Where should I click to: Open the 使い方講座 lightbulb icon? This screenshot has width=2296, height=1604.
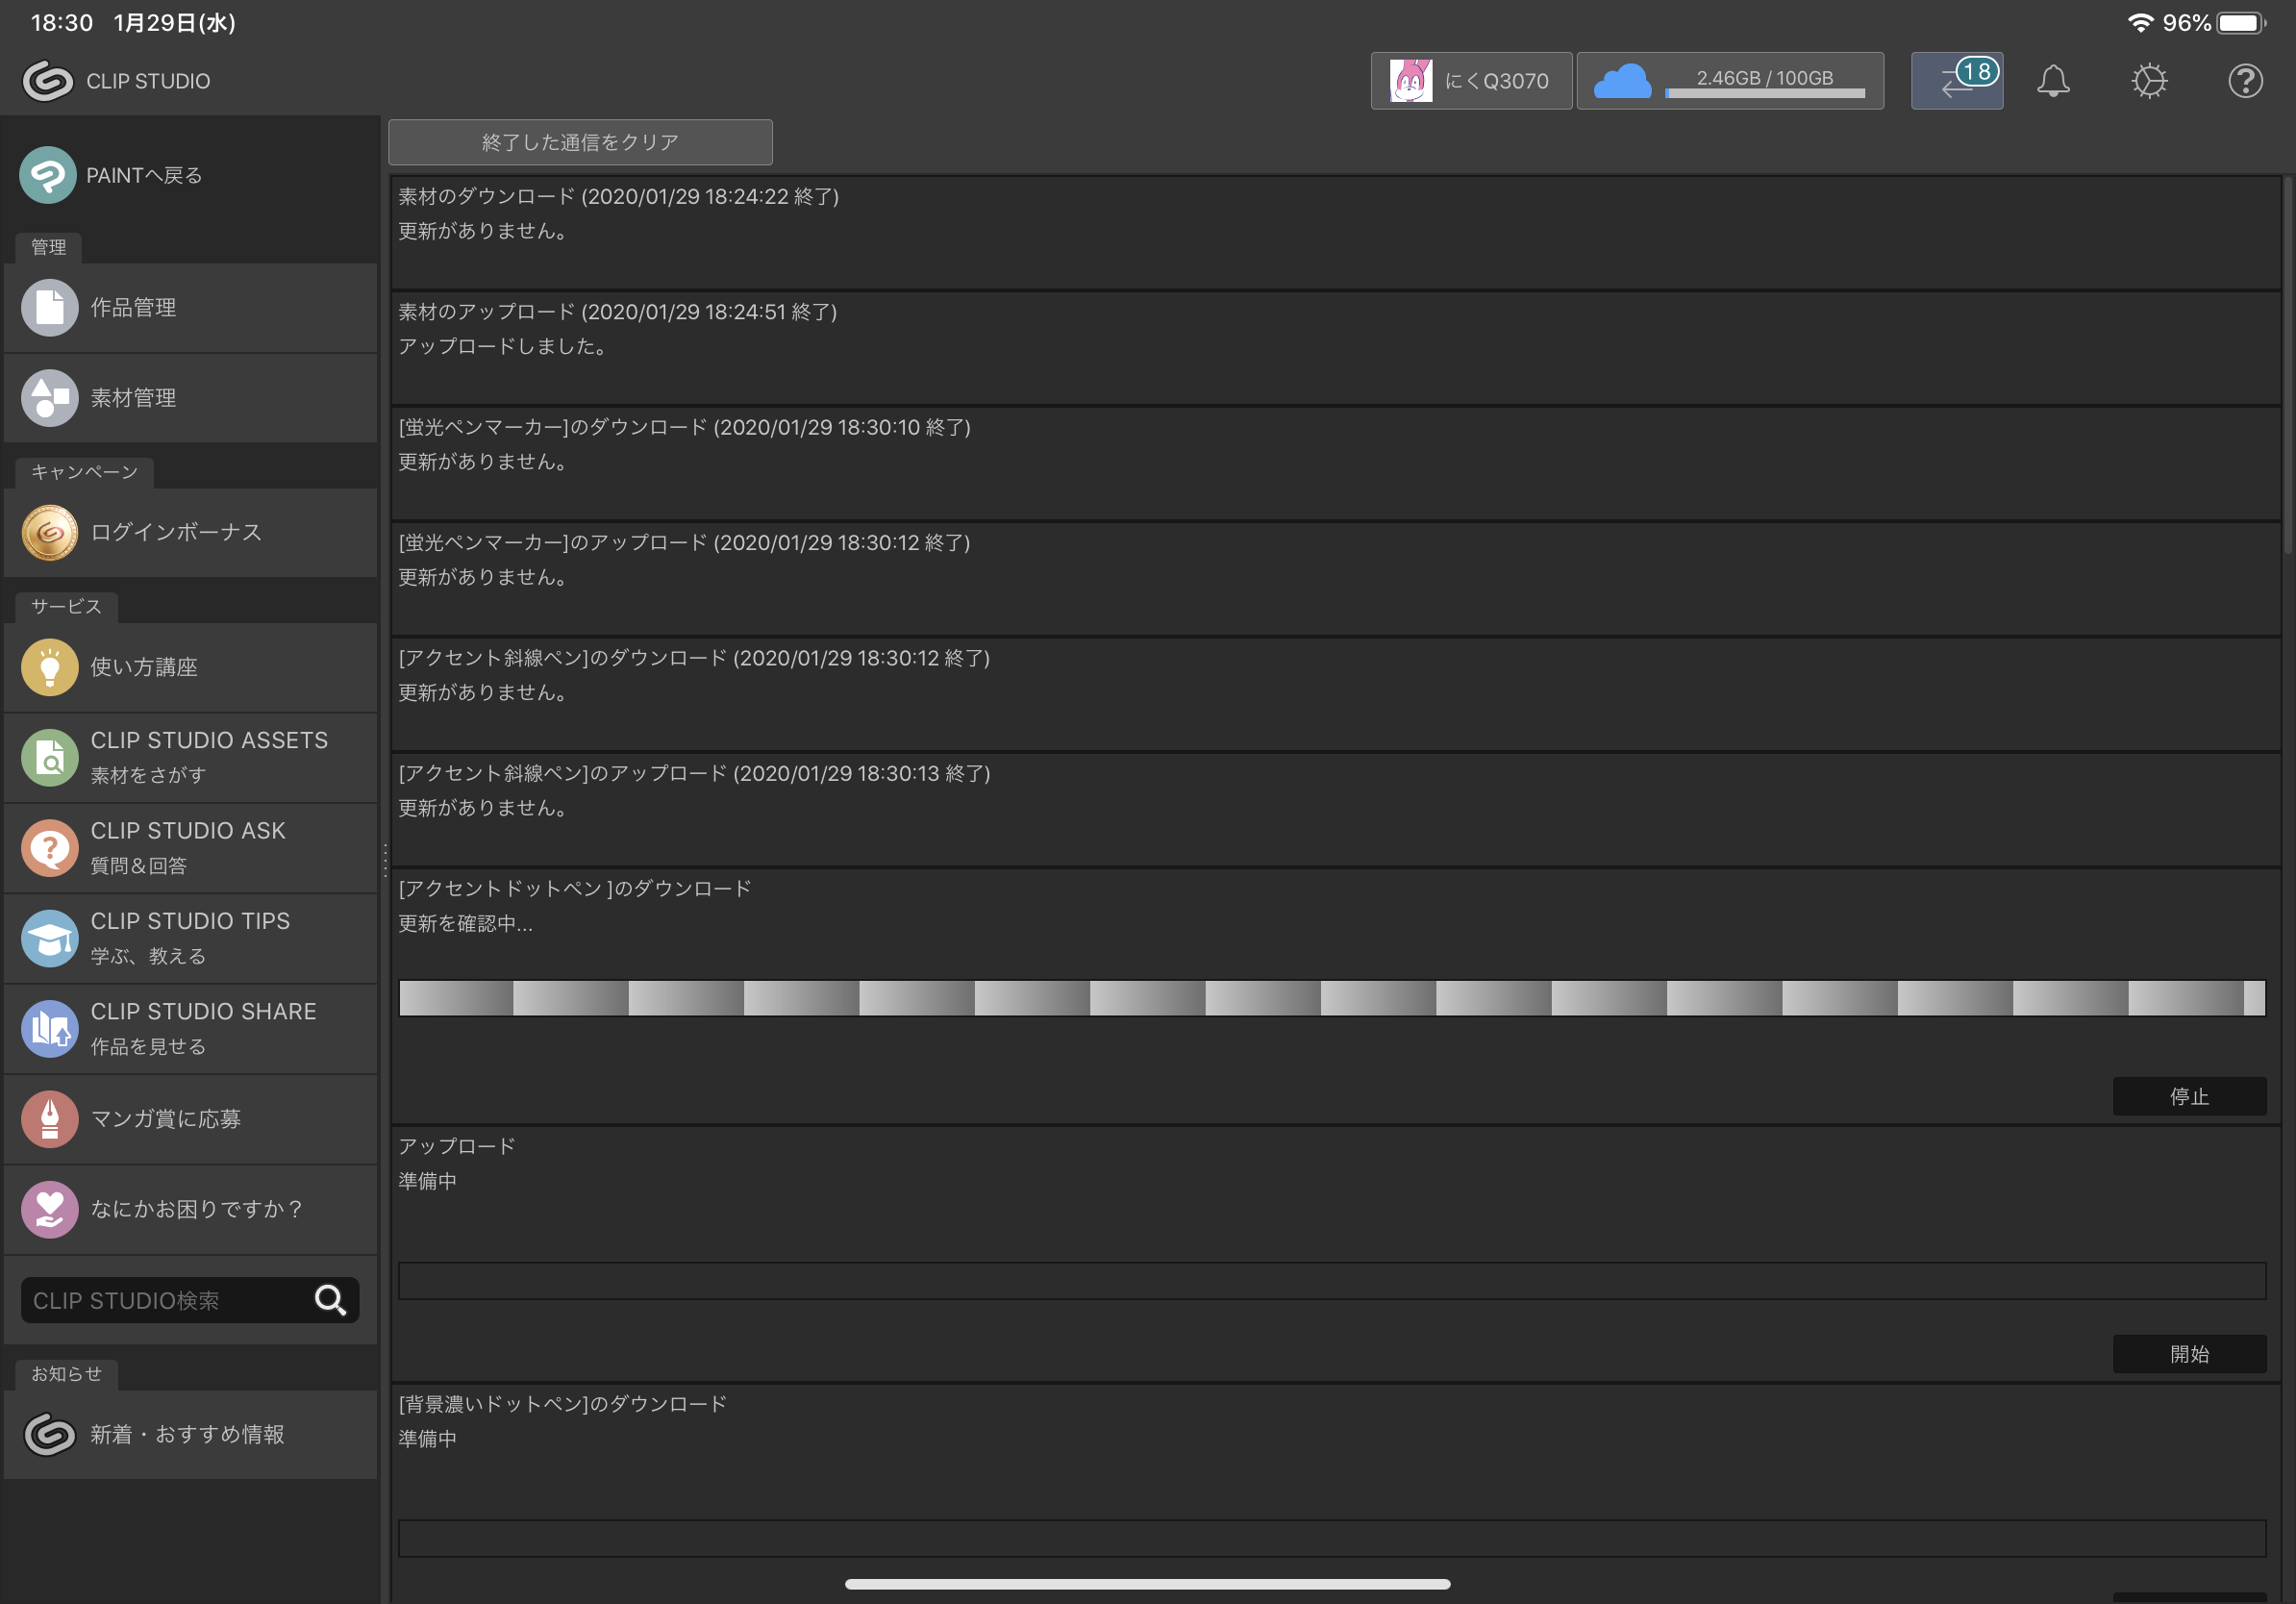(x=49, y=667)
